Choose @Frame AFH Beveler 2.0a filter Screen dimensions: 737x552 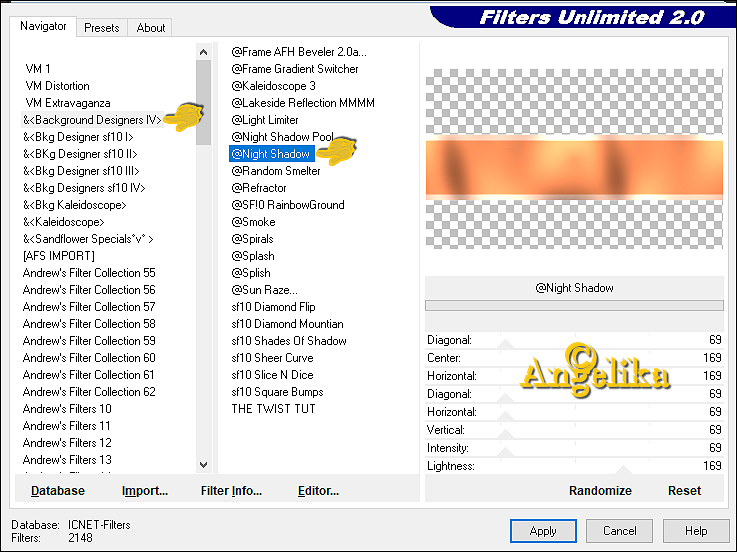pos(298,52)
